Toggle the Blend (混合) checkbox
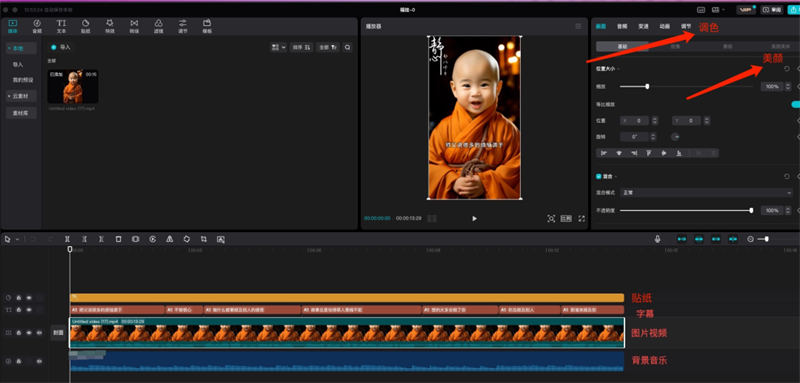 pyautogui.click(x=599, y=176)
